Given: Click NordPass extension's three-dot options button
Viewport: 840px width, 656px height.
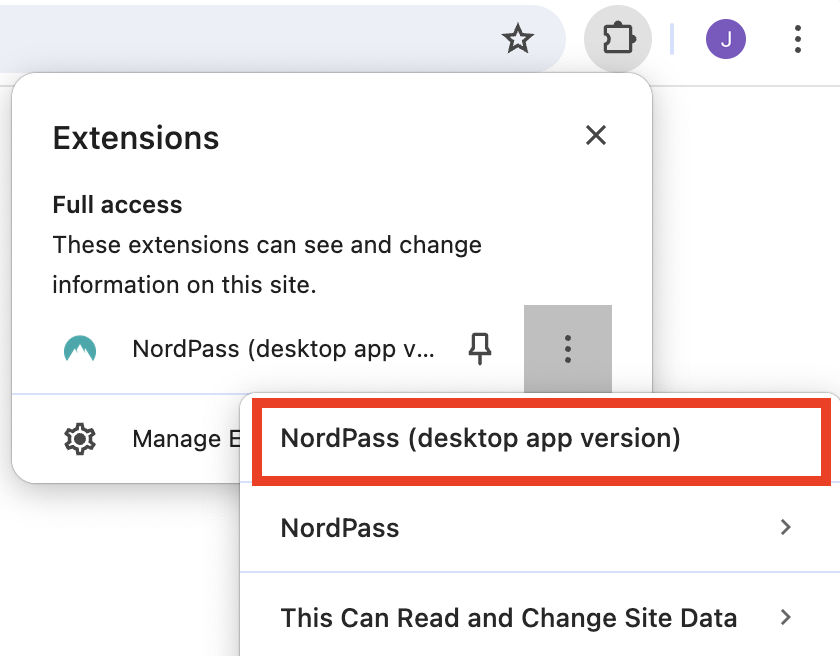Looking at the screenshot, I should point(567,349).
